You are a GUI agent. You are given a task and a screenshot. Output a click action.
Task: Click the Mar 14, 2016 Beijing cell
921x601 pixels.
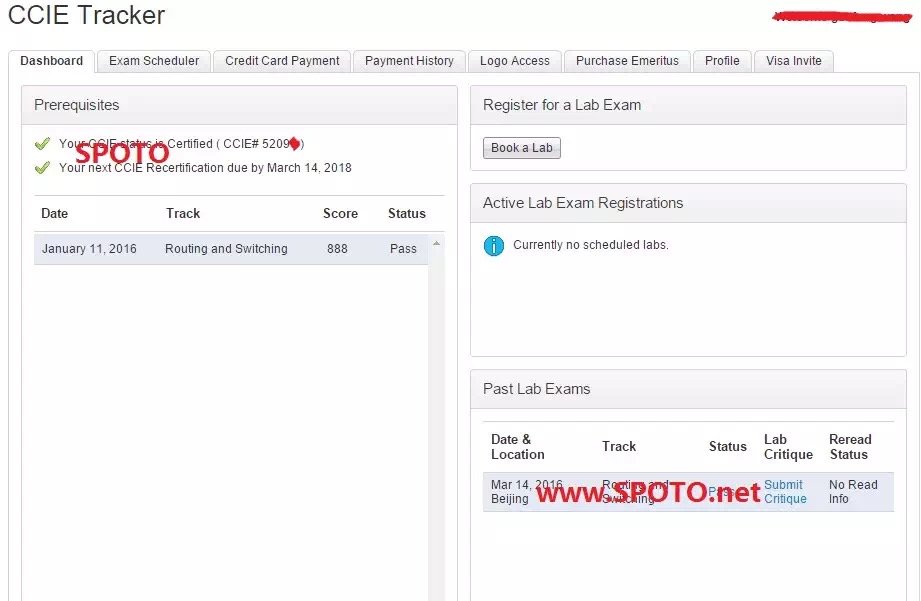[527, 492]
